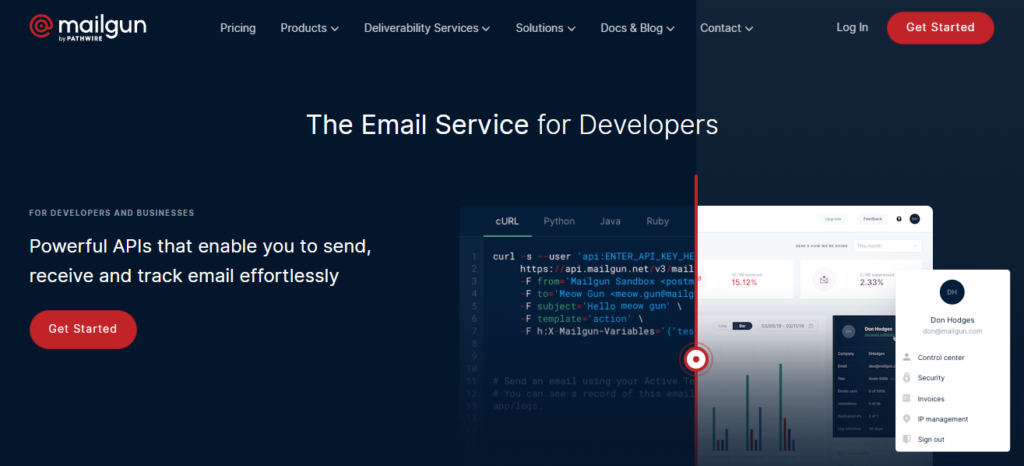Click Get Started button in the header
The image size is (1024, 466).
pyautogui.click(x=940, y=27)
